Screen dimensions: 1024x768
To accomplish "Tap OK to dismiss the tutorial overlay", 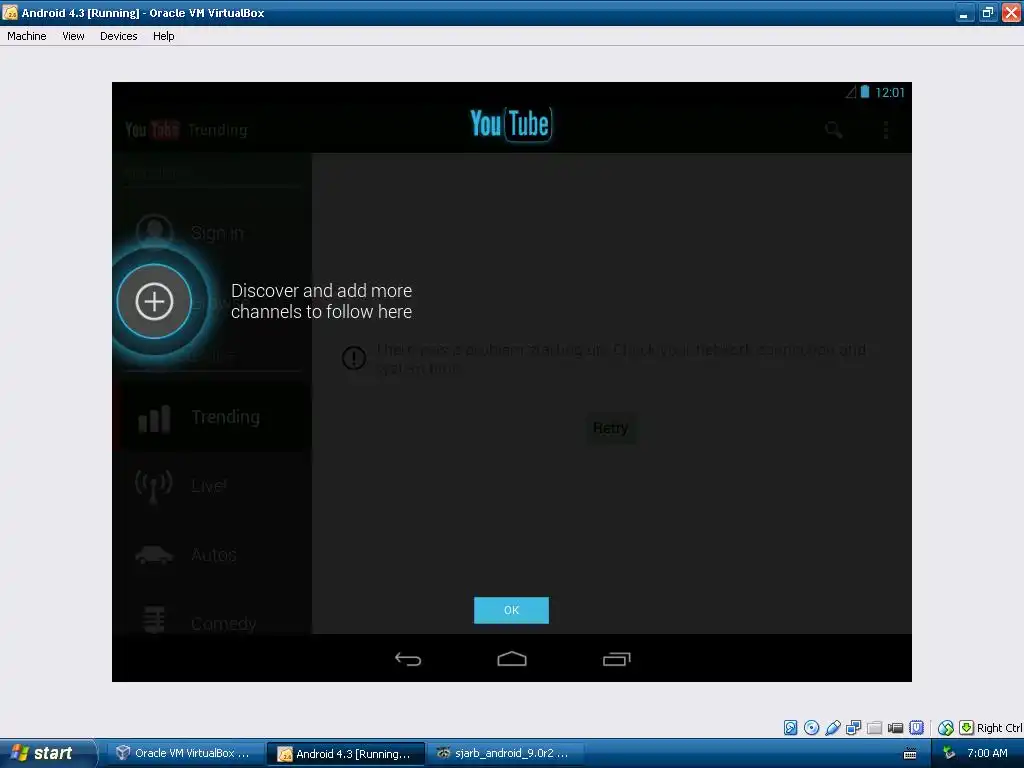I will point(511,610).
